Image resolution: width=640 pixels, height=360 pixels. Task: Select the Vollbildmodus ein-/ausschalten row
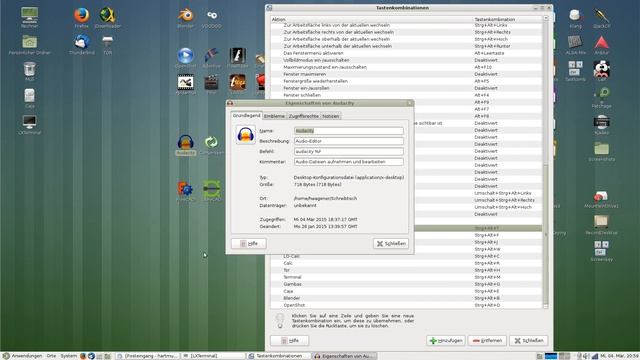click(406, 60)
